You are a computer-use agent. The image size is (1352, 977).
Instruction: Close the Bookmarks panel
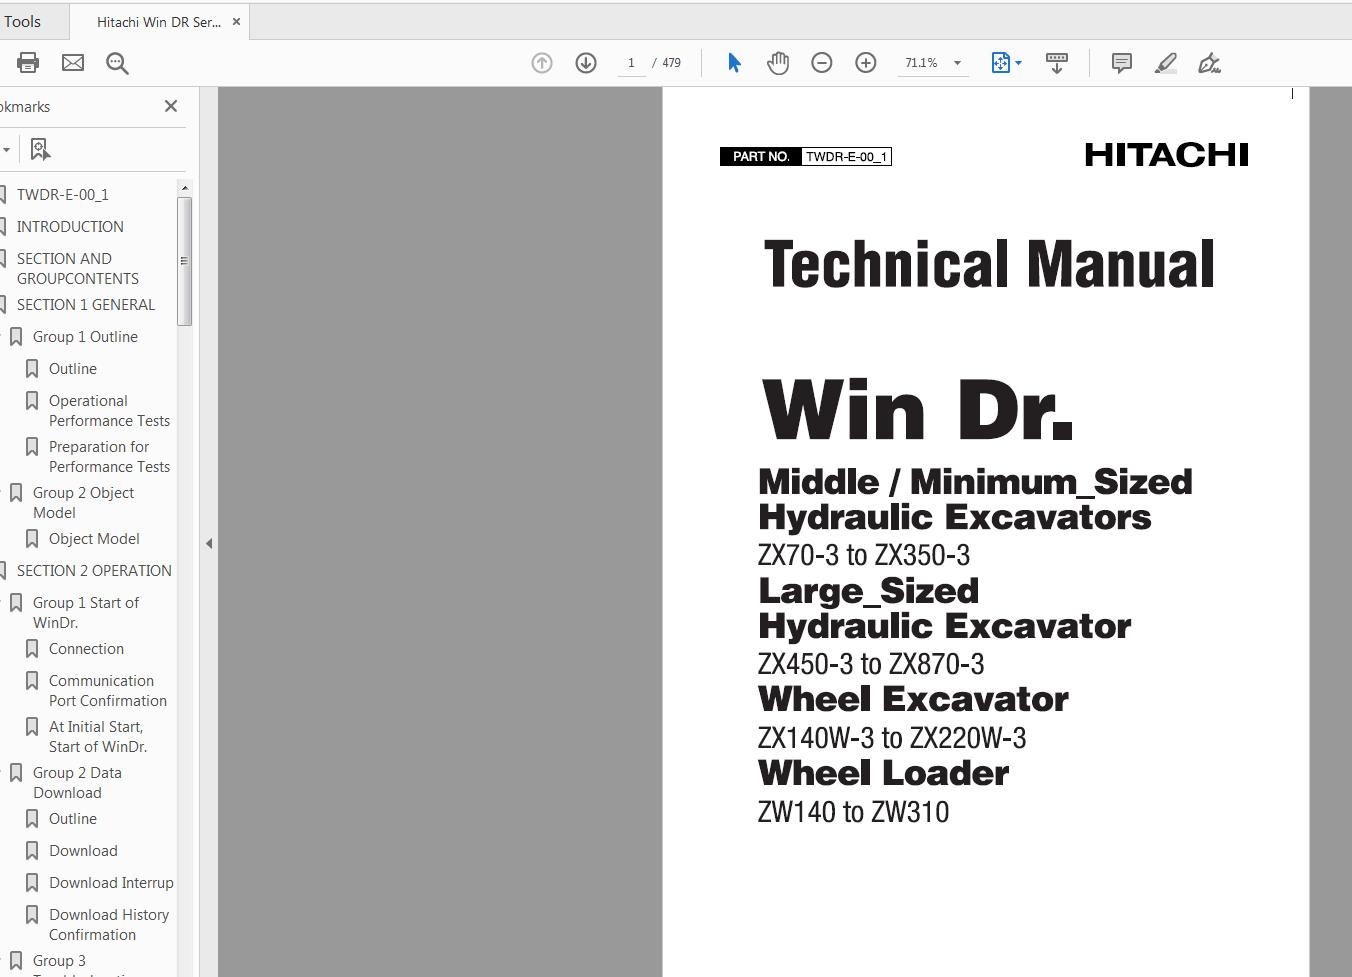(x=171, y=106)
